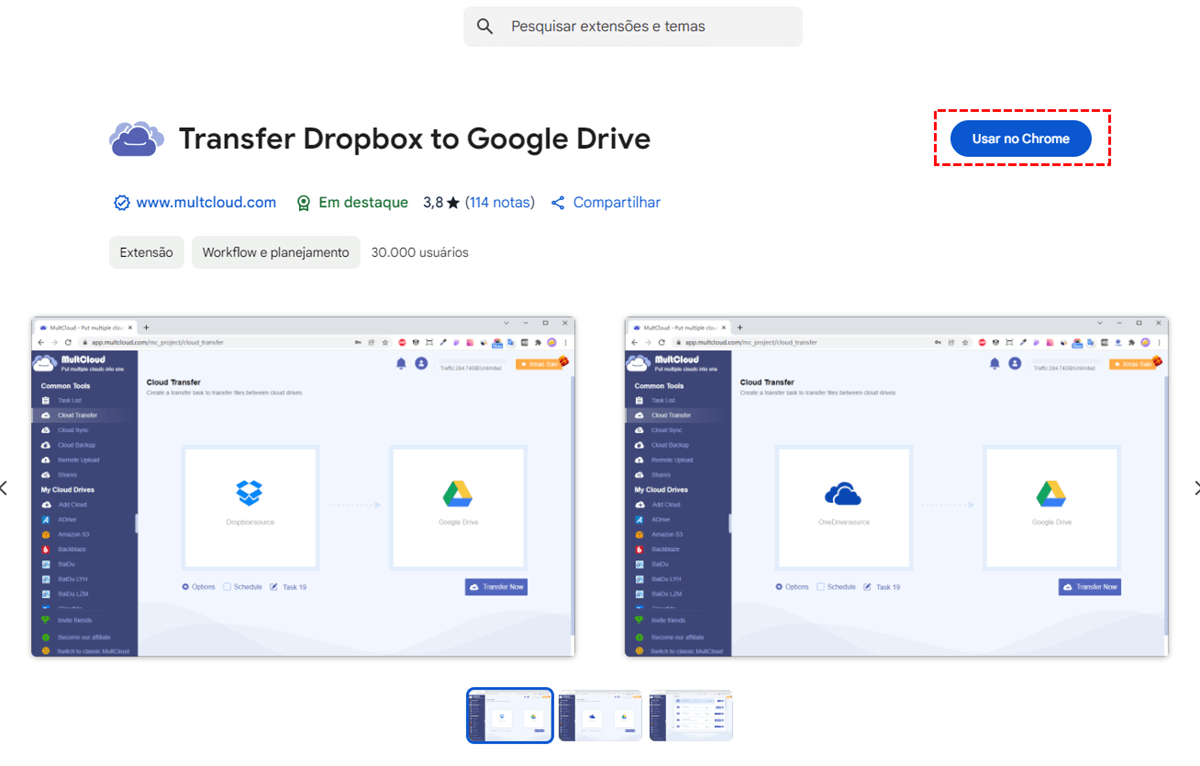Click the 3,8 star rating
Viewport: 1200px width, 766px height.
441,202
